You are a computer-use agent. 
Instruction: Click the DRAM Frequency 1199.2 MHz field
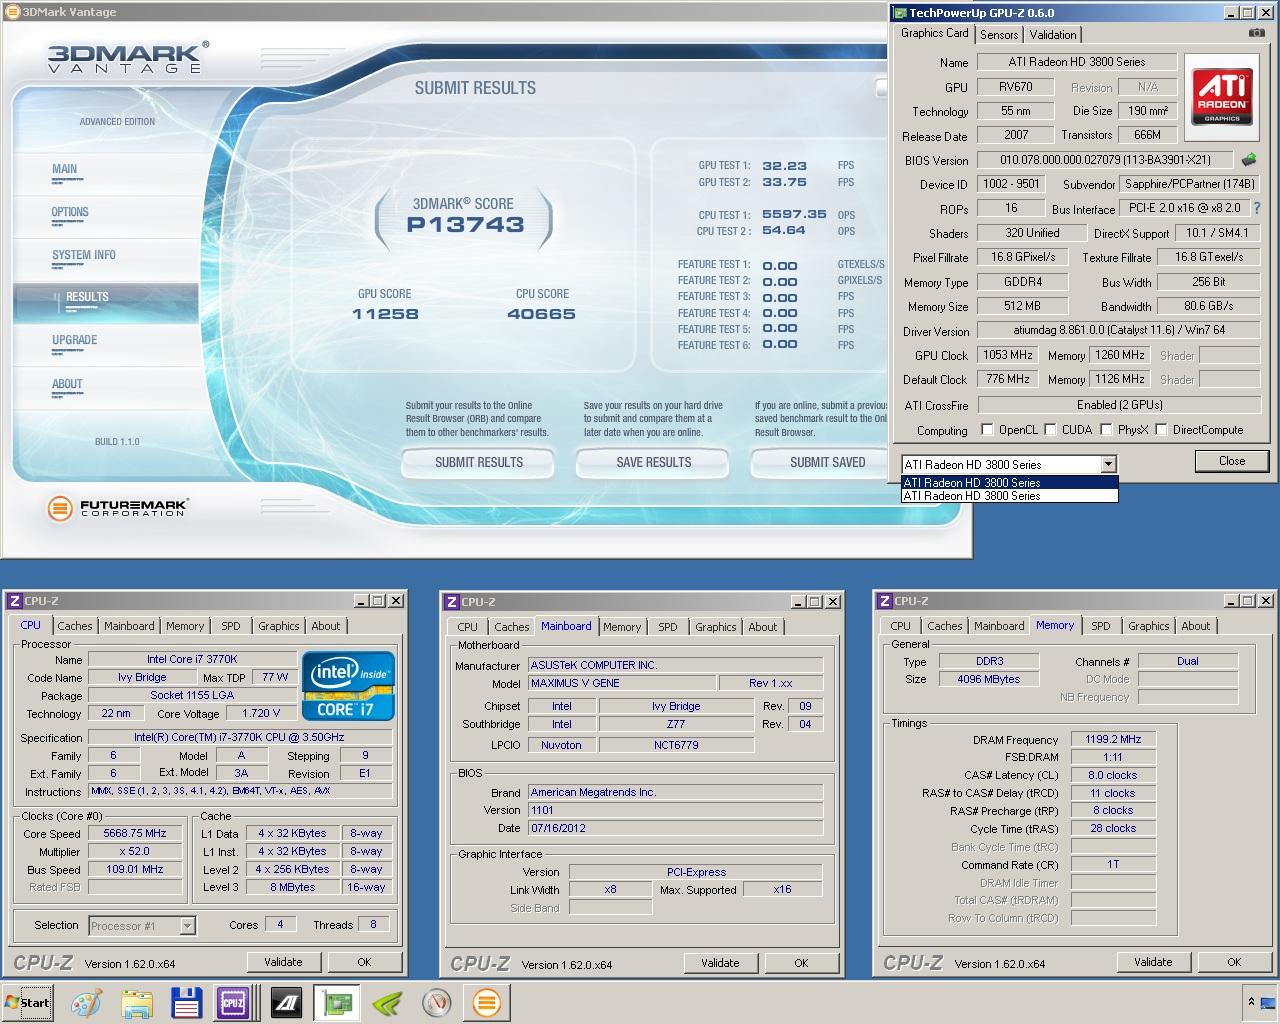(1113, 740)
